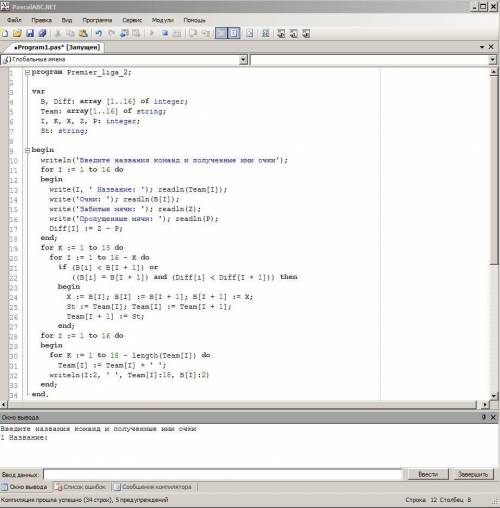
Task: Open the Сервис menu
Action: [132, 20]
